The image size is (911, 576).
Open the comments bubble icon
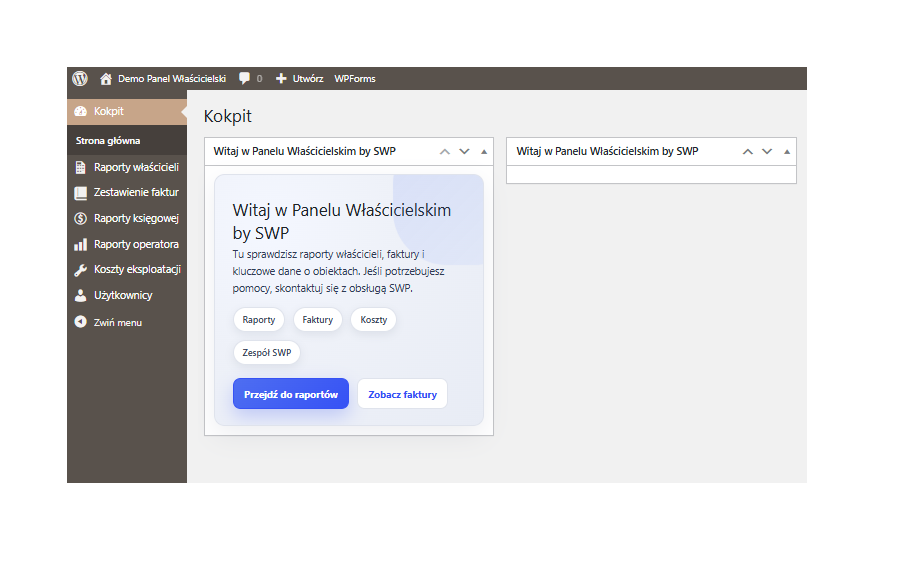pyautogui.click(x=245, y=78)
